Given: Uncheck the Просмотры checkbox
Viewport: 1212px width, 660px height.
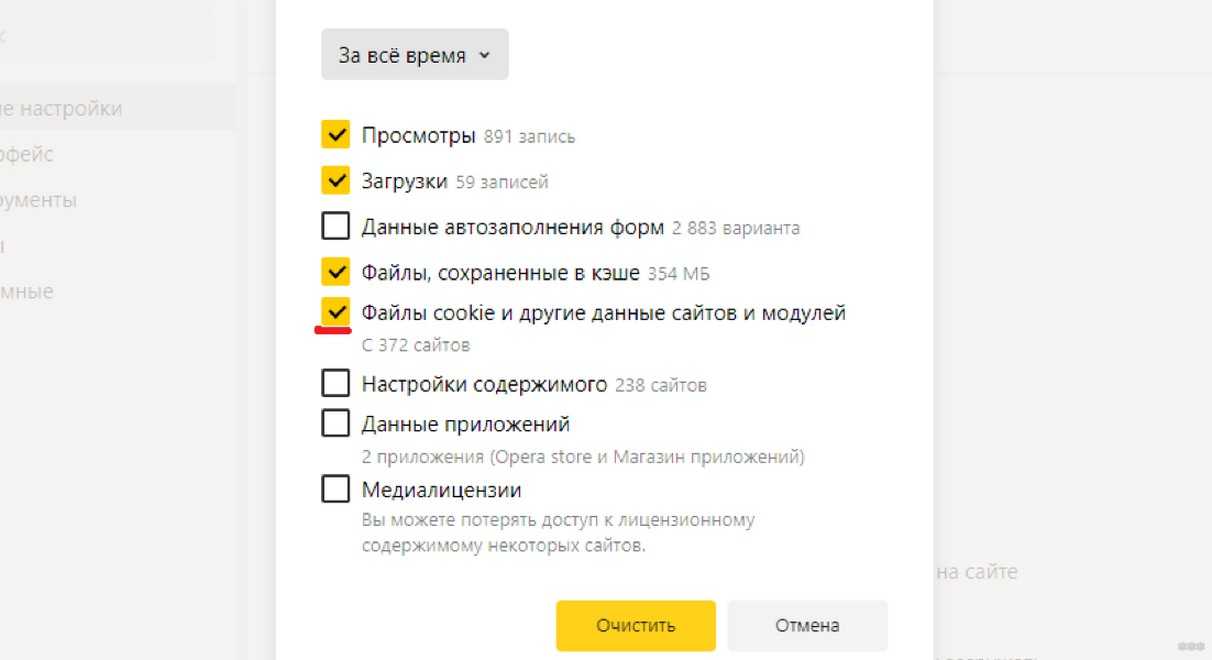Looking at the screenshot, I should click(336, 135).
